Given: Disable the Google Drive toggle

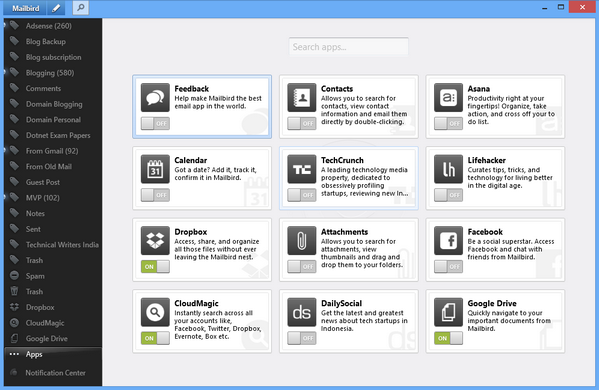Looking at the screenshot, I should [x=448, y=338].
